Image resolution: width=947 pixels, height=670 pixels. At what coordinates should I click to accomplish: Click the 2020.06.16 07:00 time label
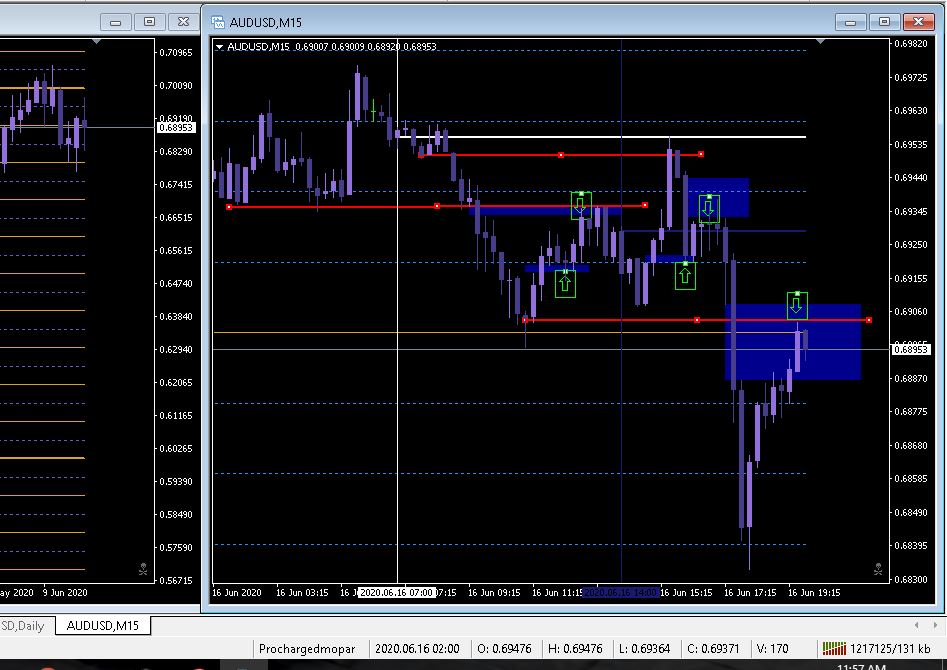pyautogui.click(x=397, y=593)
